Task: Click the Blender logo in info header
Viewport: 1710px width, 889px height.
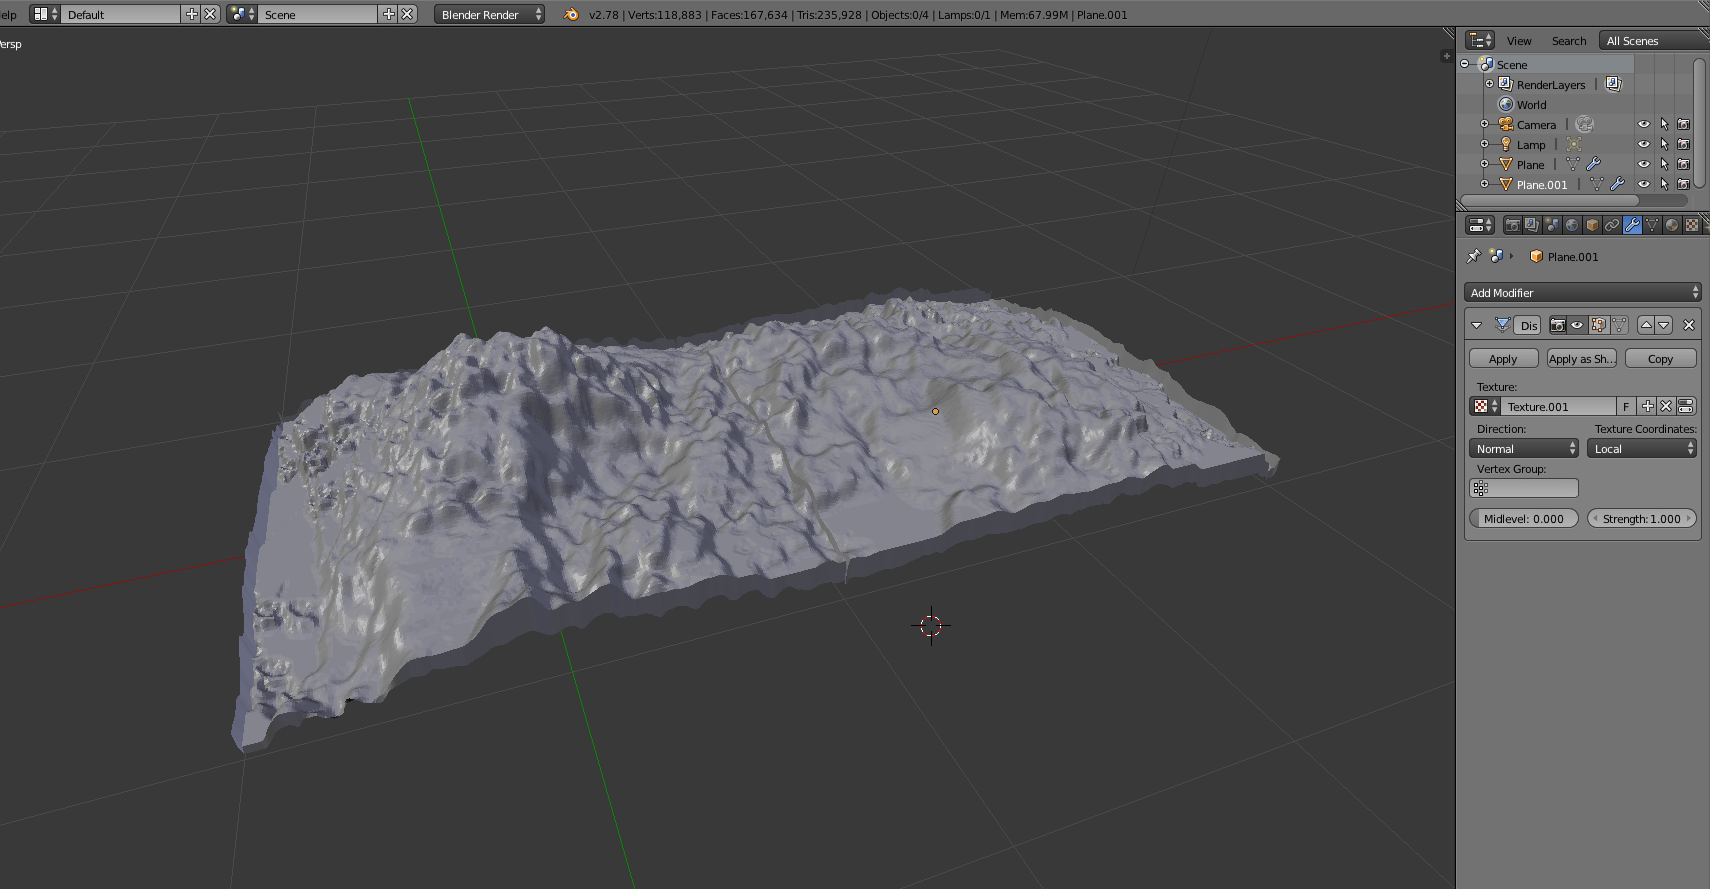Action: [x=571, y=14]
